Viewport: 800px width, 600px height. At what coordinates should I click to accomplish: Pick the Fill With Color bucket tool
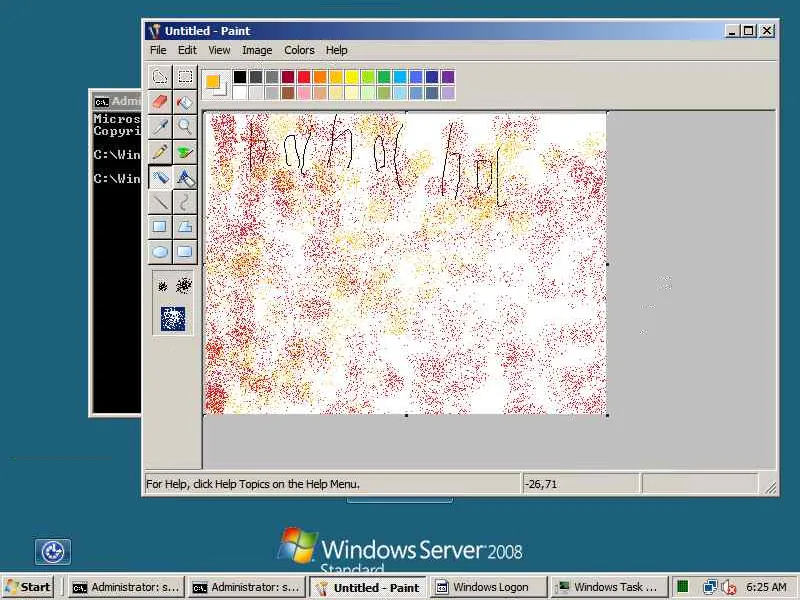[x=185, y=102]
